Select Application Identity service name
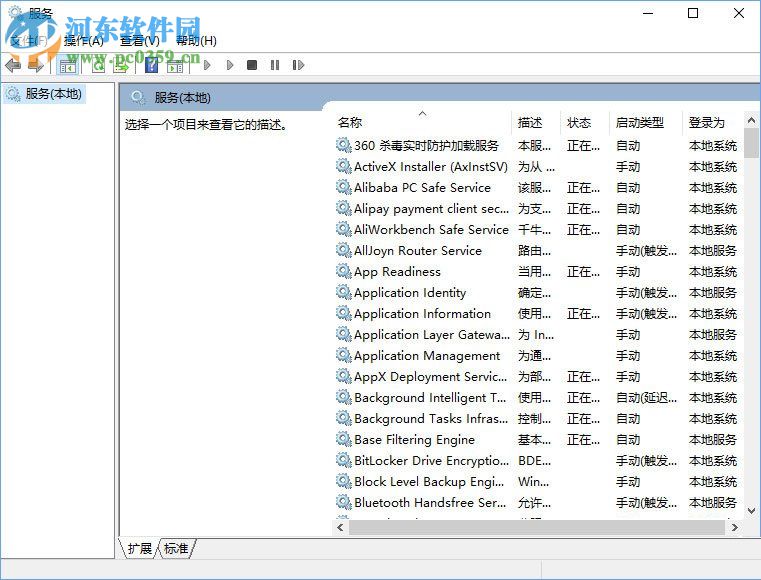761x580 pixels. point(410,293)
